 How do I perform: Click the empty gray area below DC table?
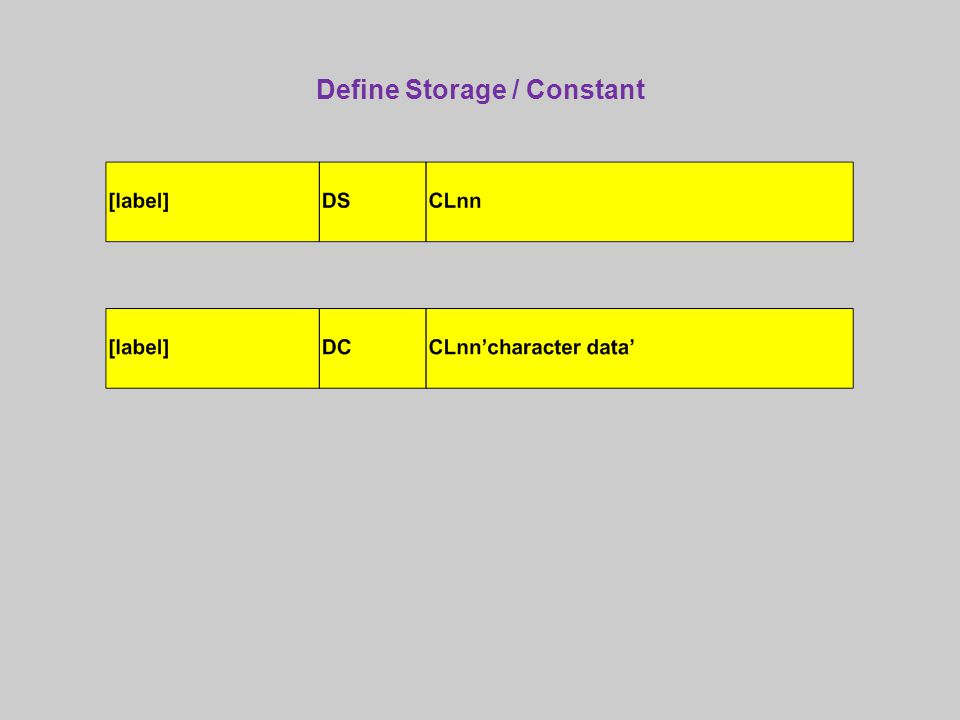[480, 551]
